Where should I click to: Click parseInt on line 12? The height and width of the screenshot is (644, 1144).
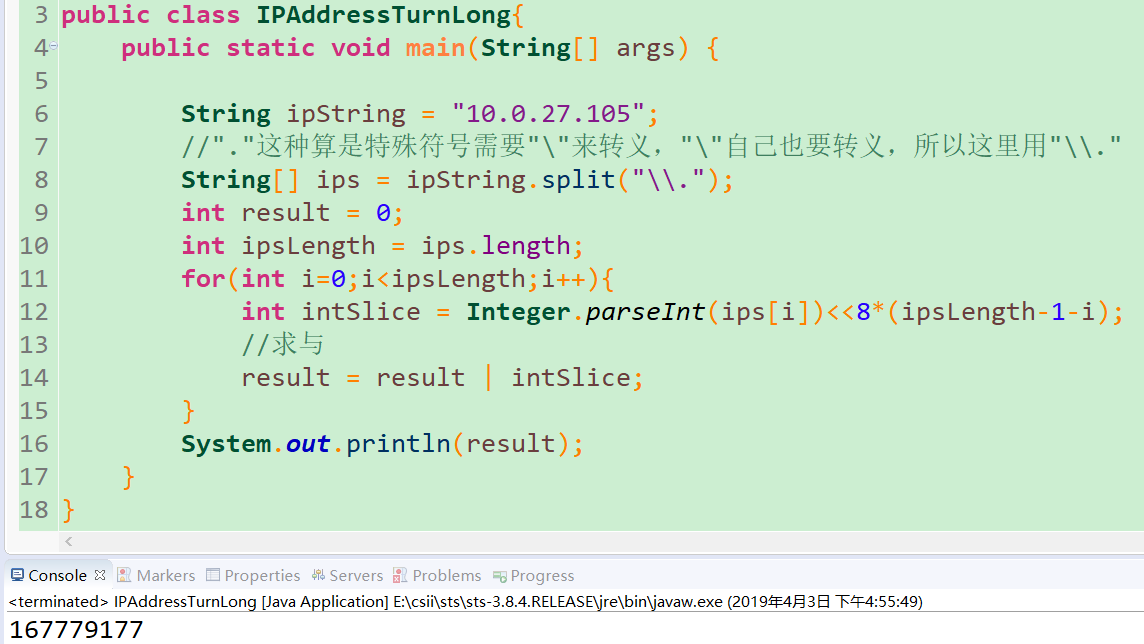645,311
